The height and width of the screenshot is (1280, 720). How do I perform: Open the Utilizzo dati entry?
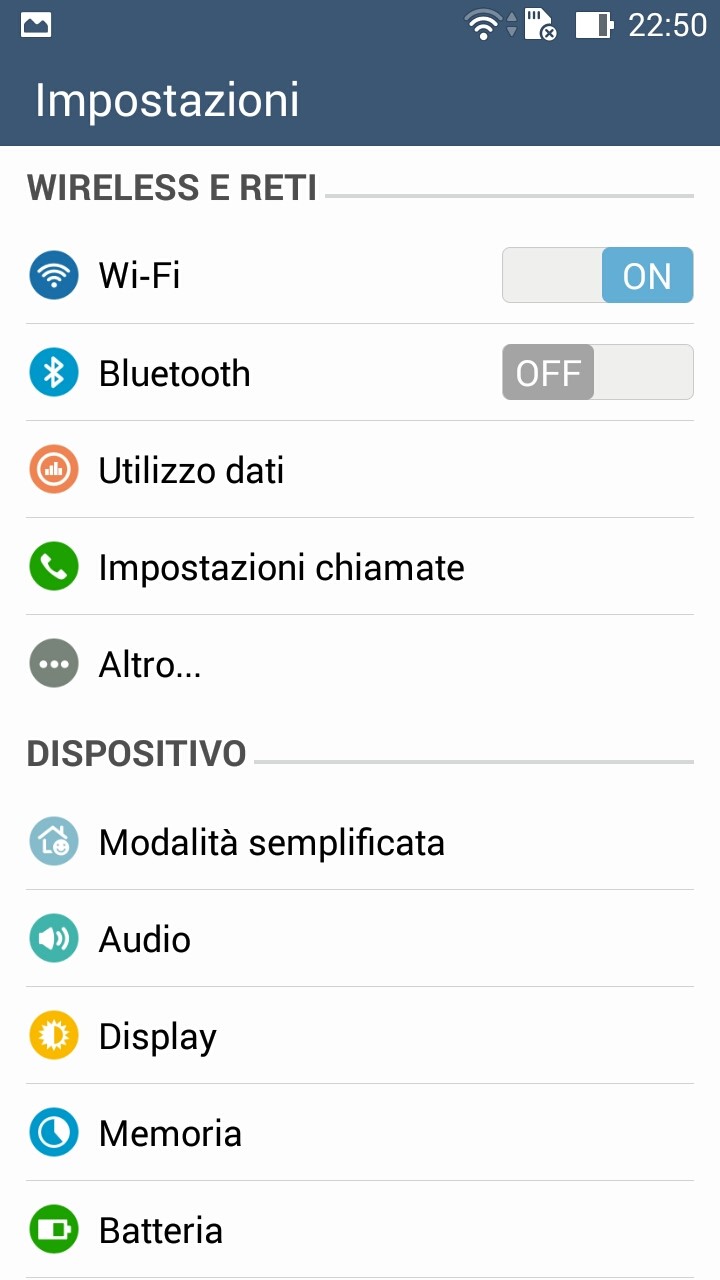click(191, 470)
